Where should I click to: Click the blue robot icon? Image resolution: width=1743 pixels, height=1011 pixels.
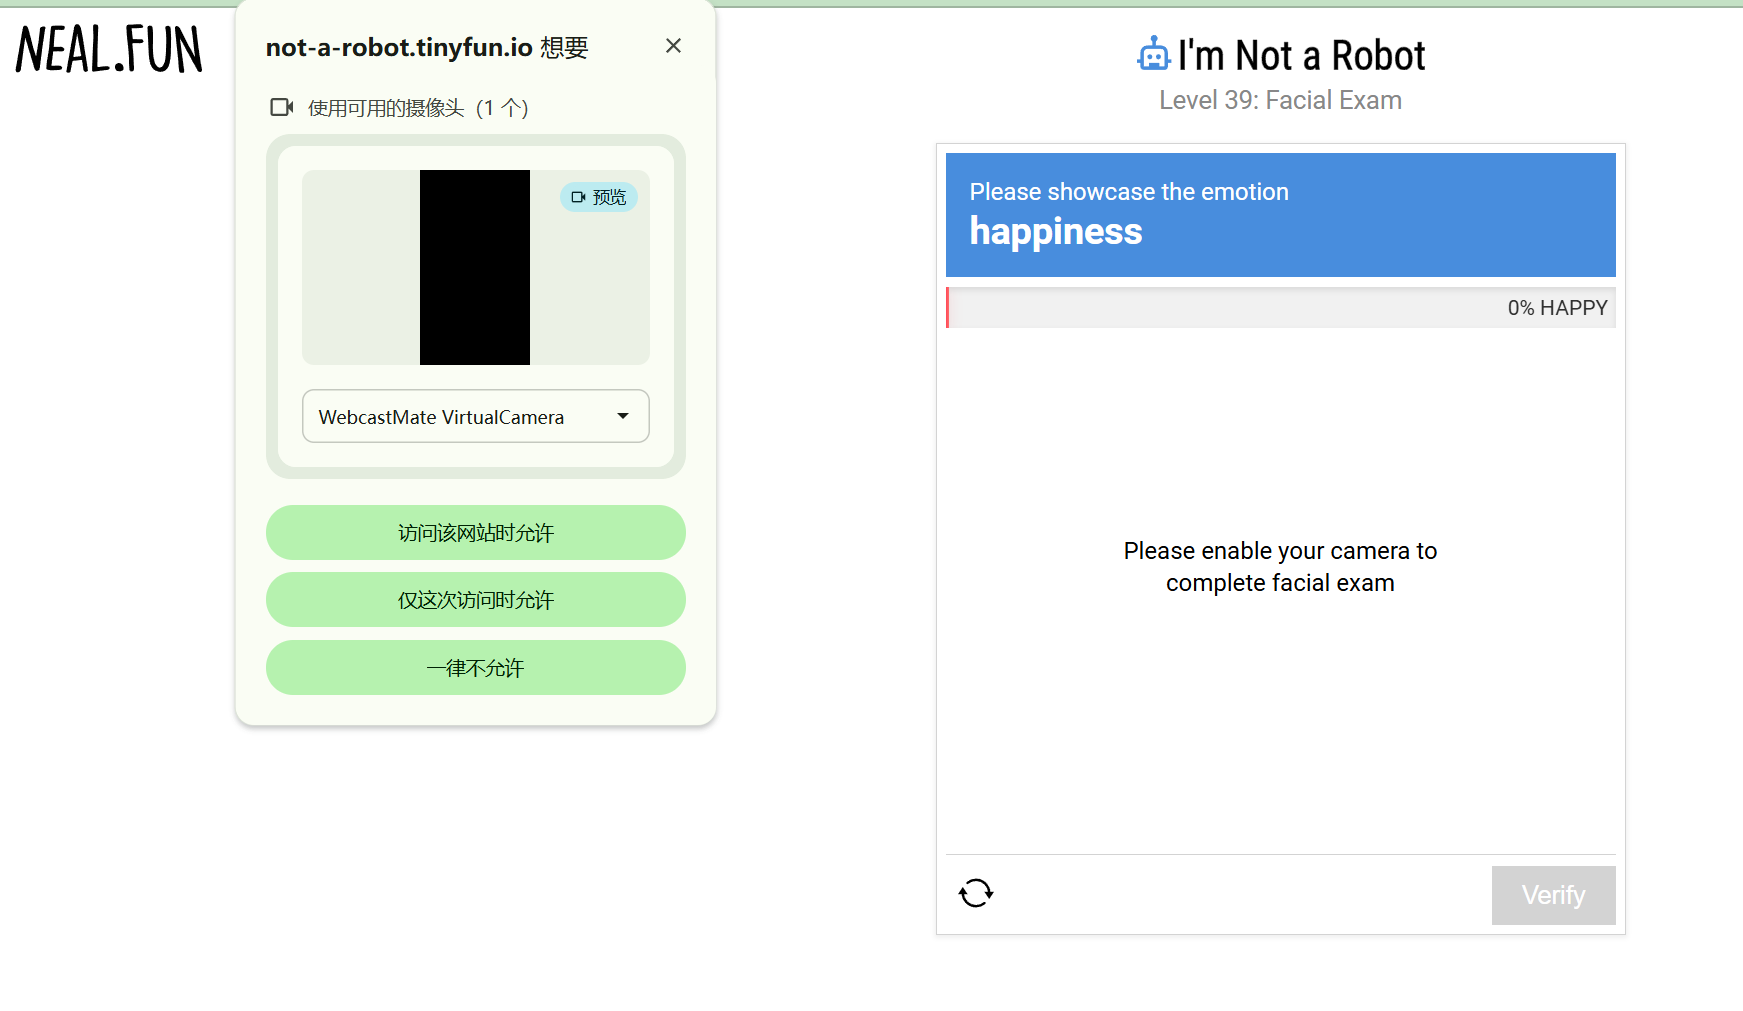tap(1153, 55)
